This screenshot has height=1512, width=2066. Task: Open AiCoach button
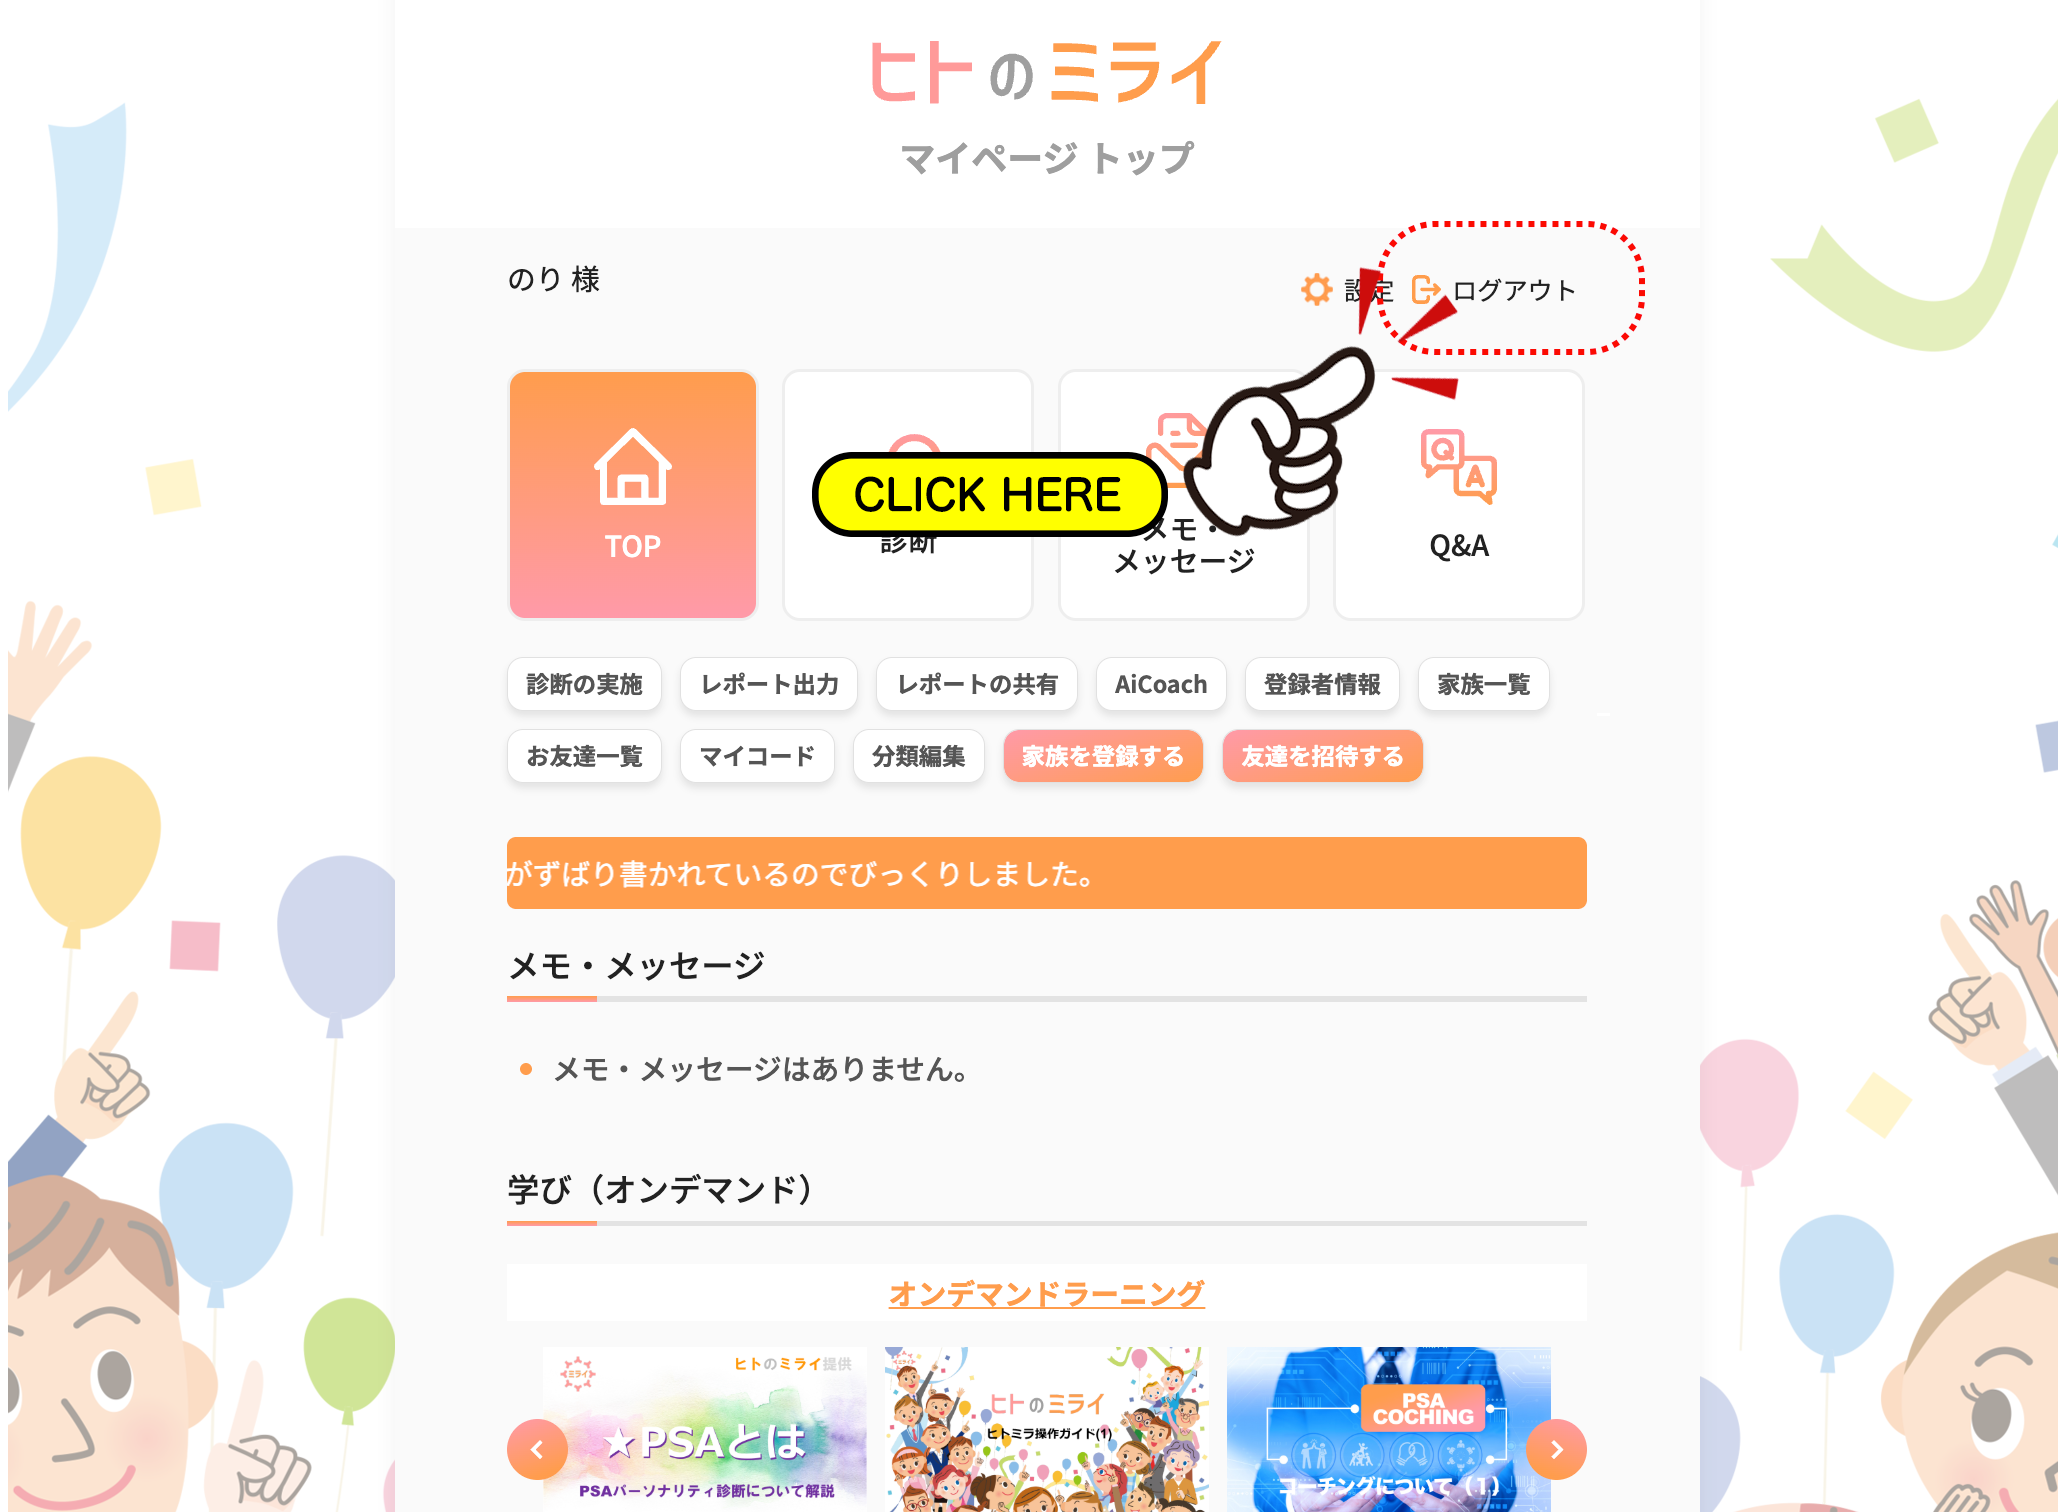pos(1161,684)
